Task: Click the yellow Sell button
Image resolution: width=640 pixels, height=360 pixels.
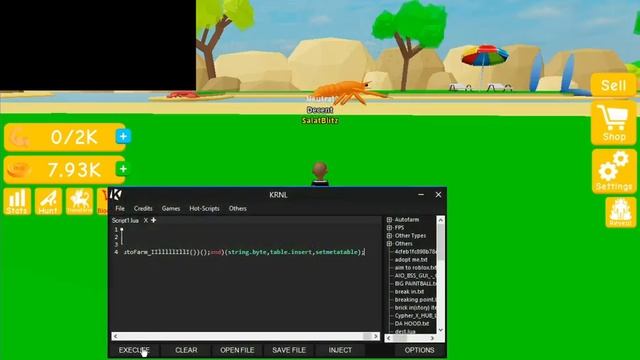Action: click(613, 85)
